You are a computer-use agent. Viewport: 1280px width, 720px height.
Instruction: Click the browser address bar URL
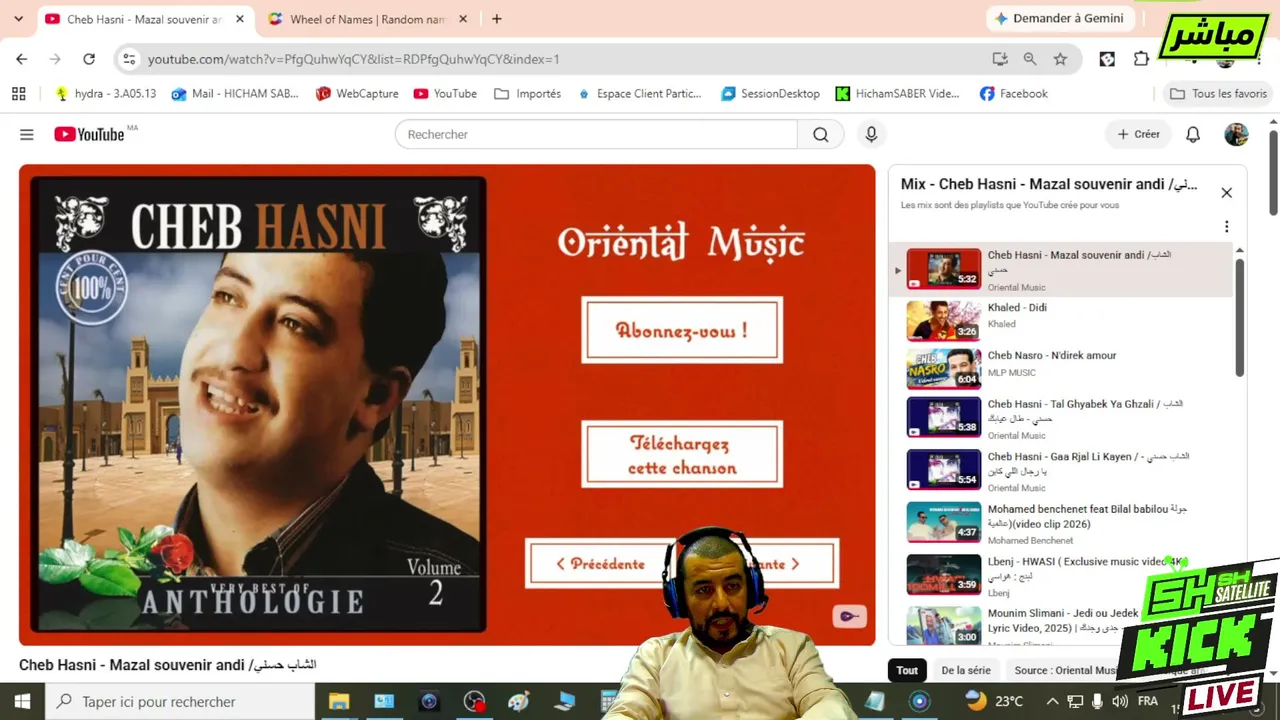point(354,59)
